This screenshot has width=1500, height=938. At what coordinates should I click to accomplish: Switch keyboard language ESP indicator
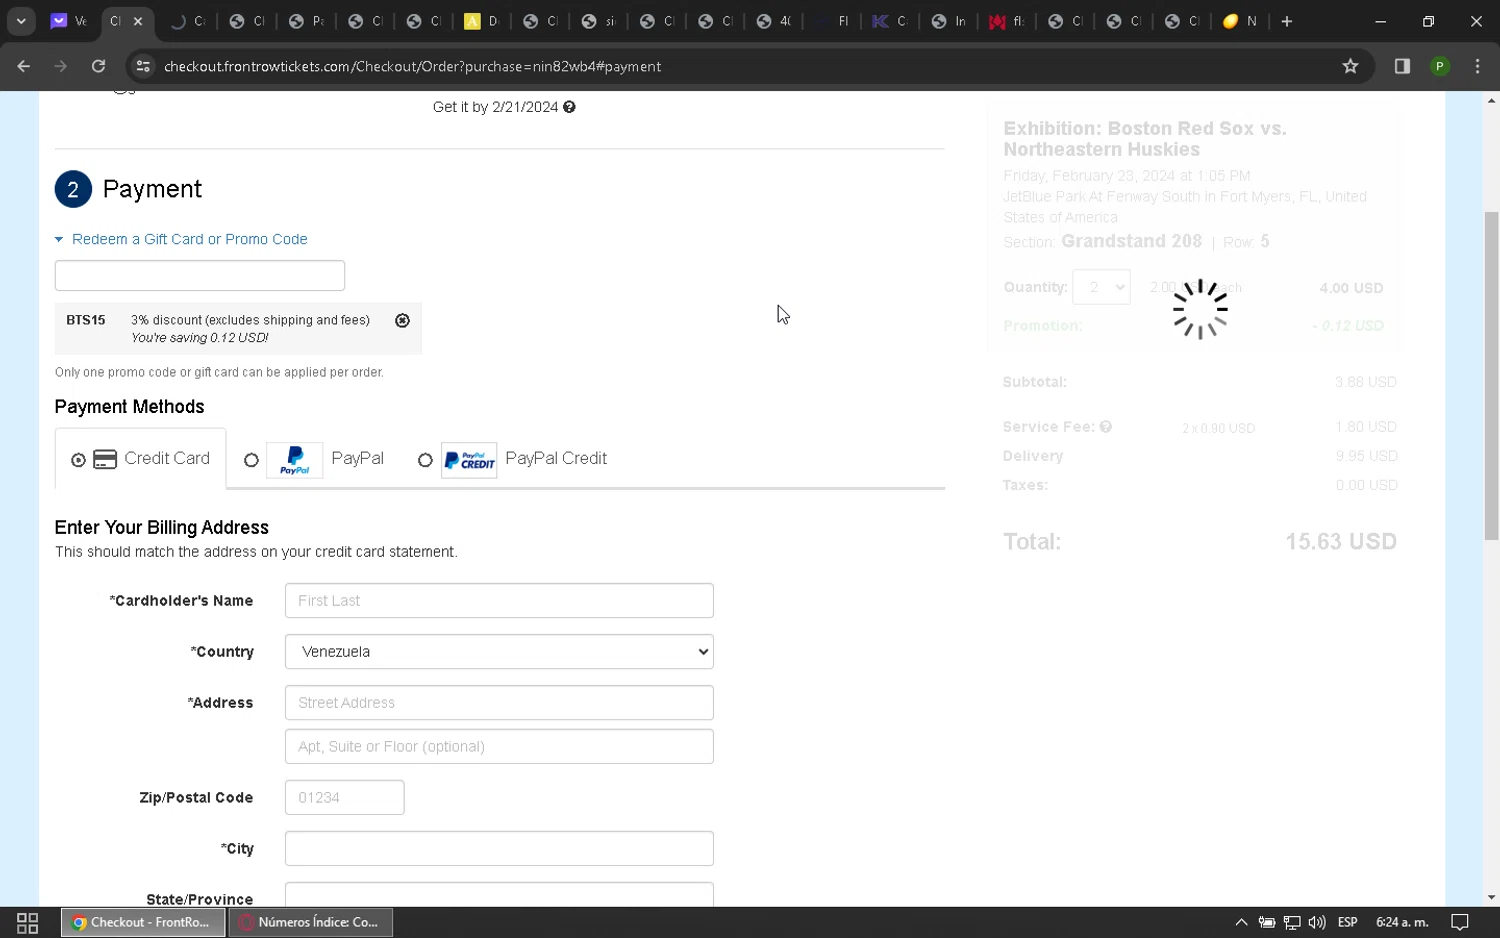point(1347,922)
